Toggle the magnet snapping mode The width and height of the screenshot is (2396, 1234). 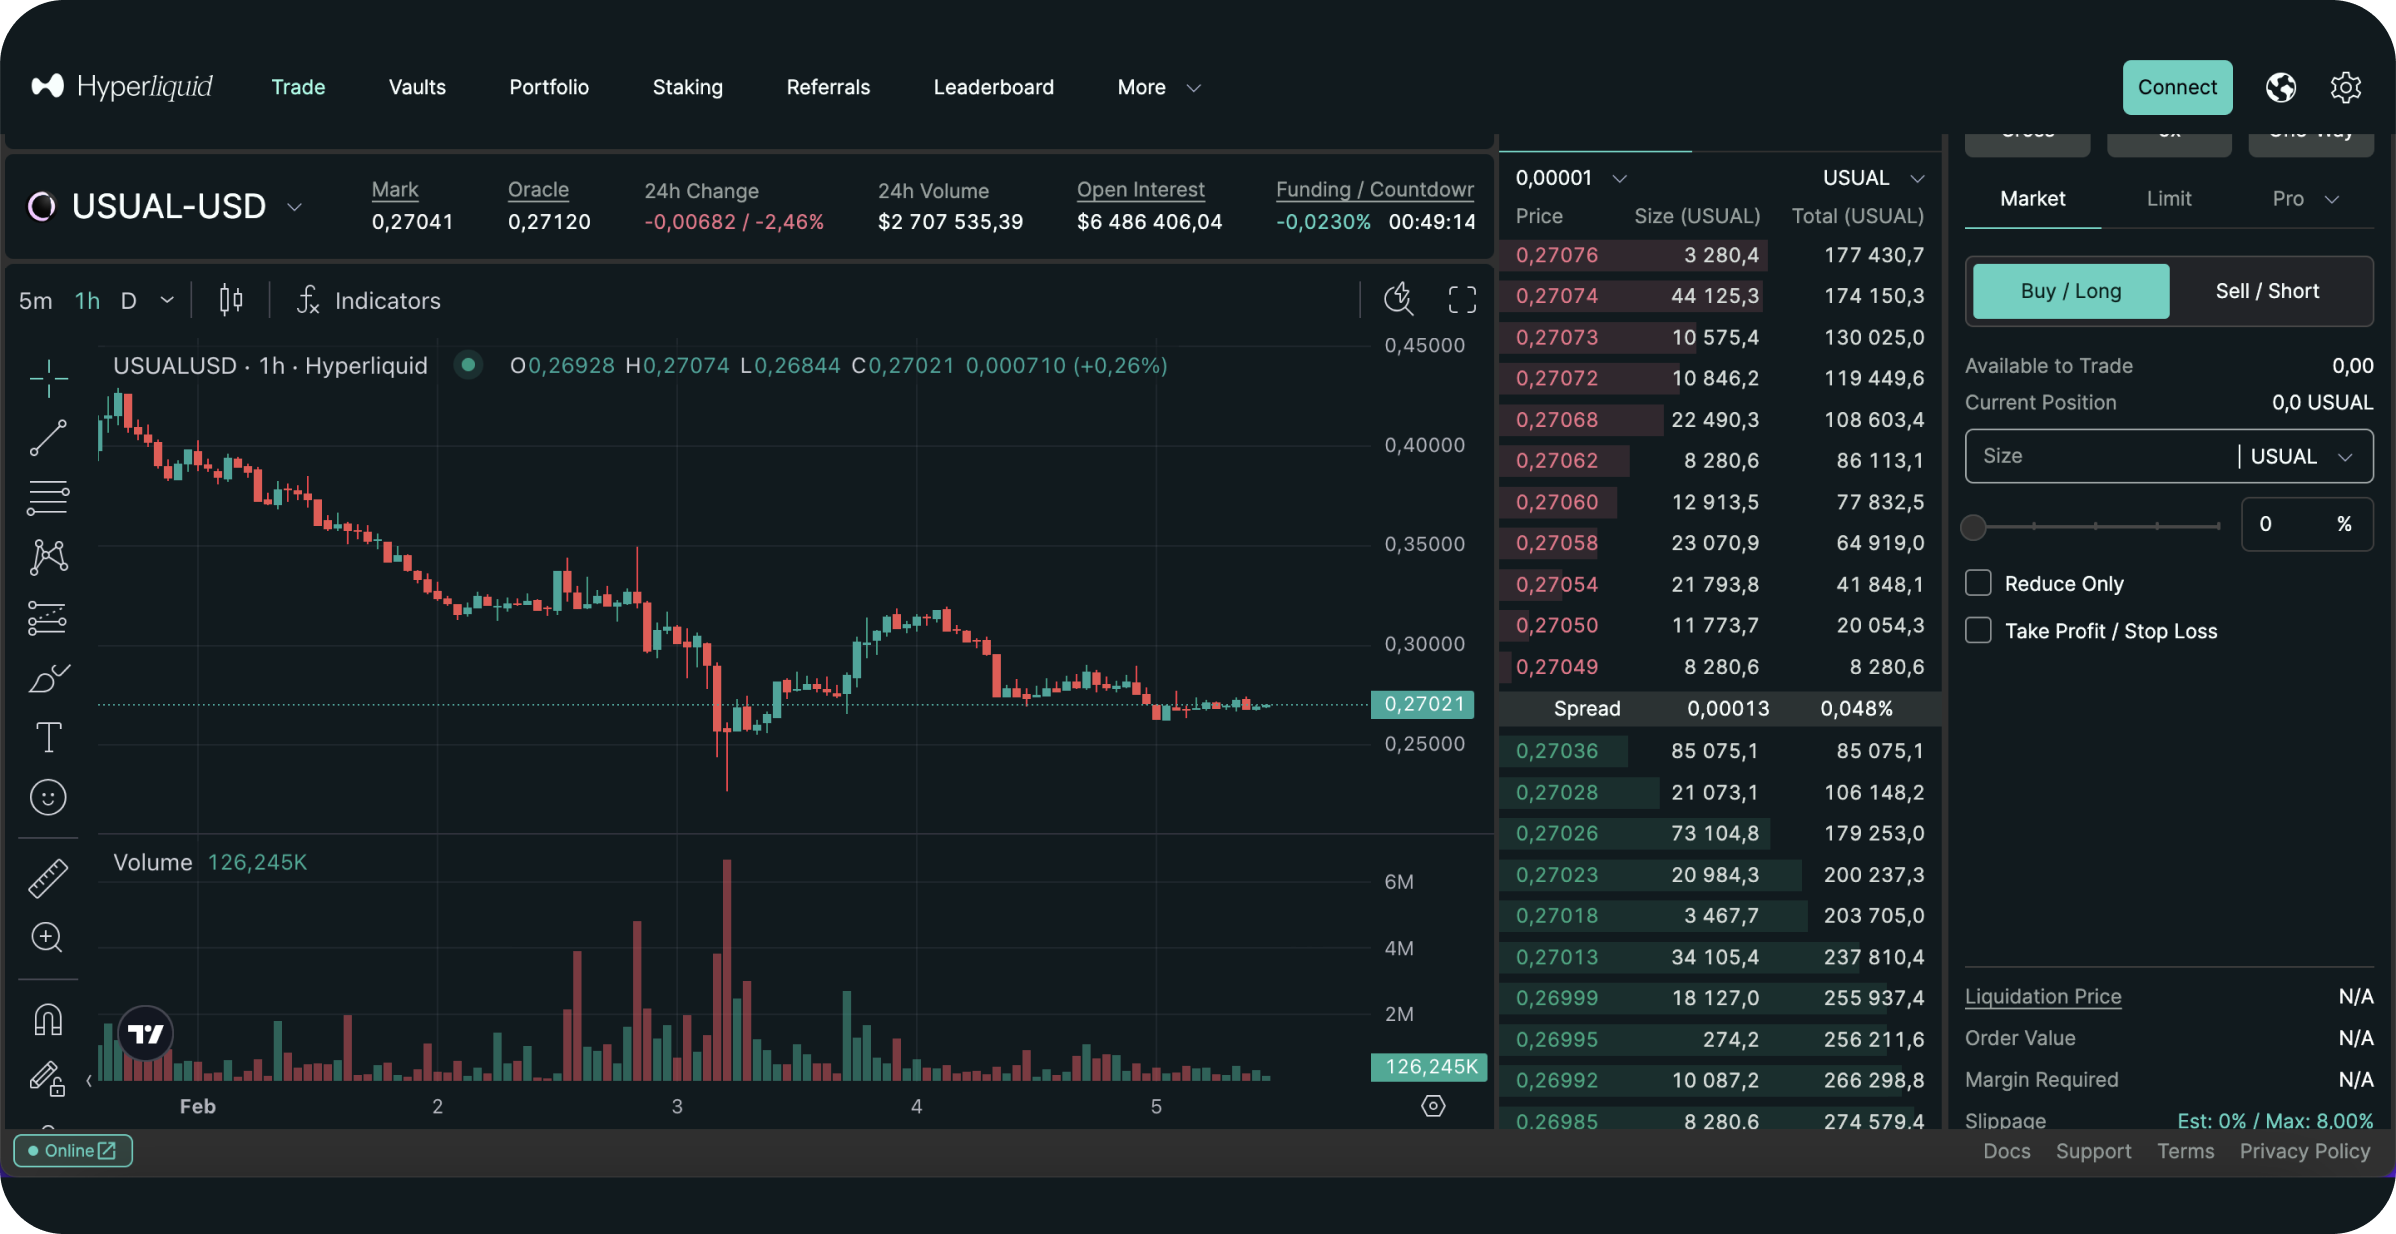48,1019
